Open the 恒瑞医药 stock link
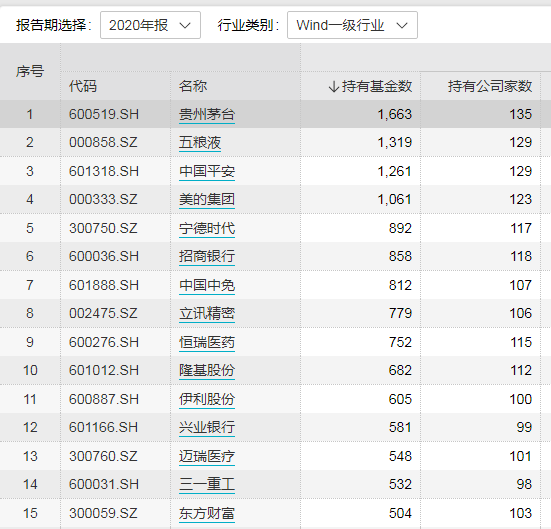This screenshot has height=529, width=551. coord(207,342)
